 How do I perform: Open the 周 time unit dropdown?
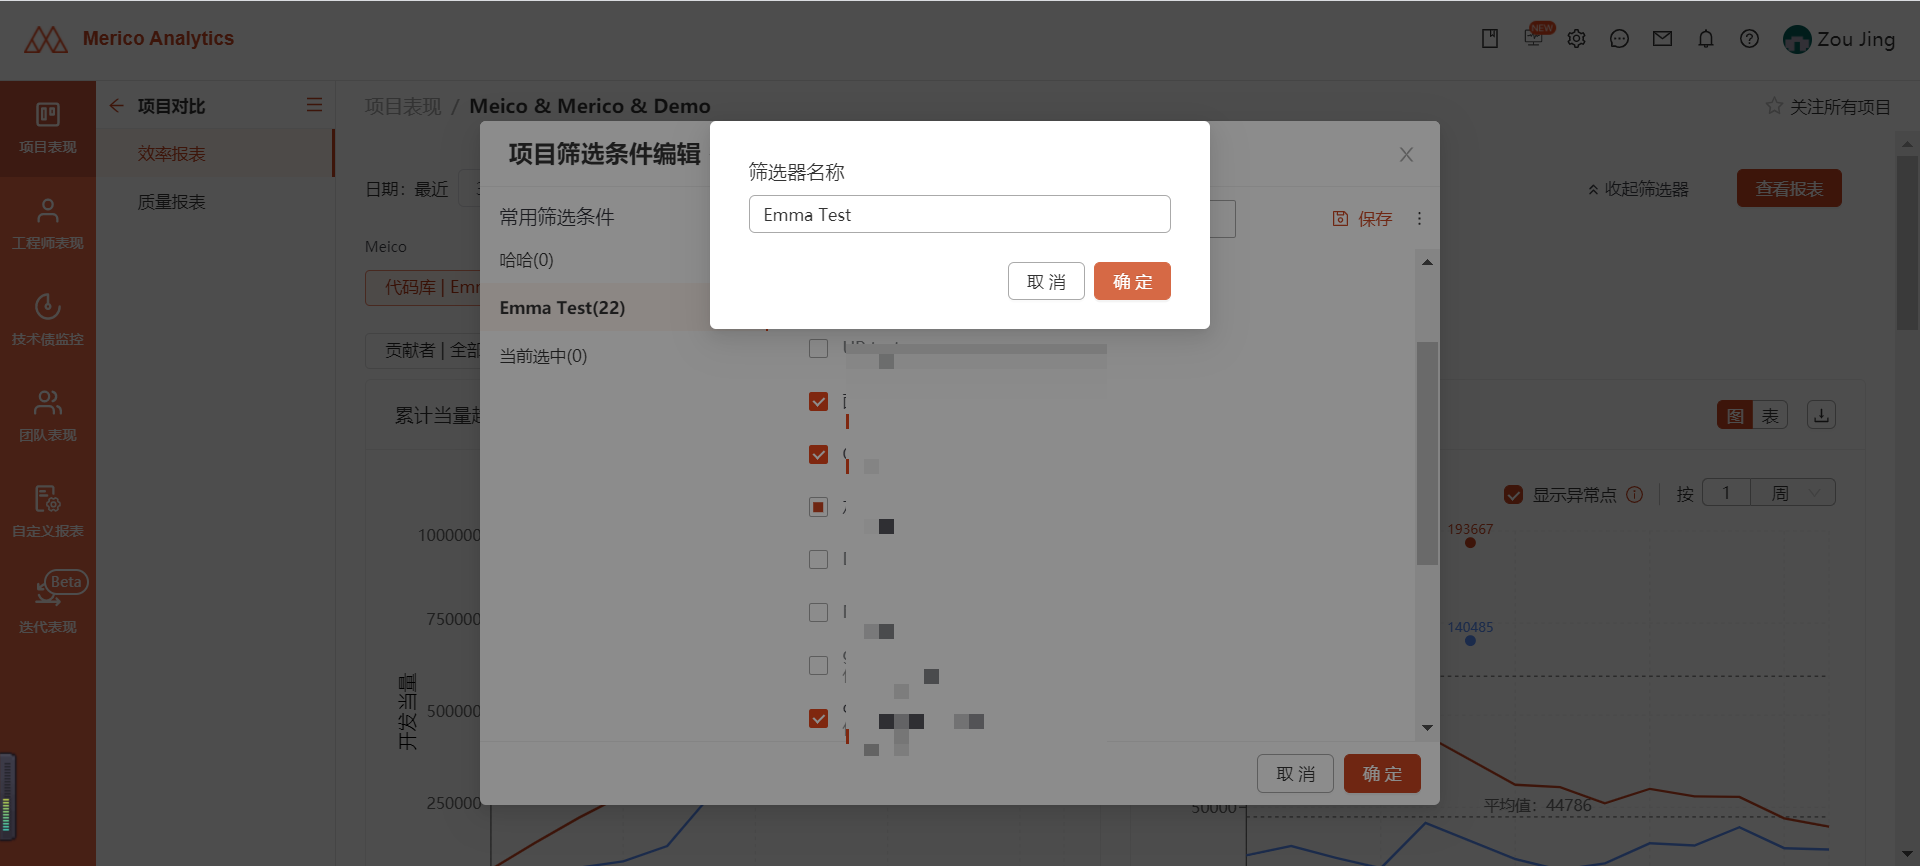tap(1793, 493)
